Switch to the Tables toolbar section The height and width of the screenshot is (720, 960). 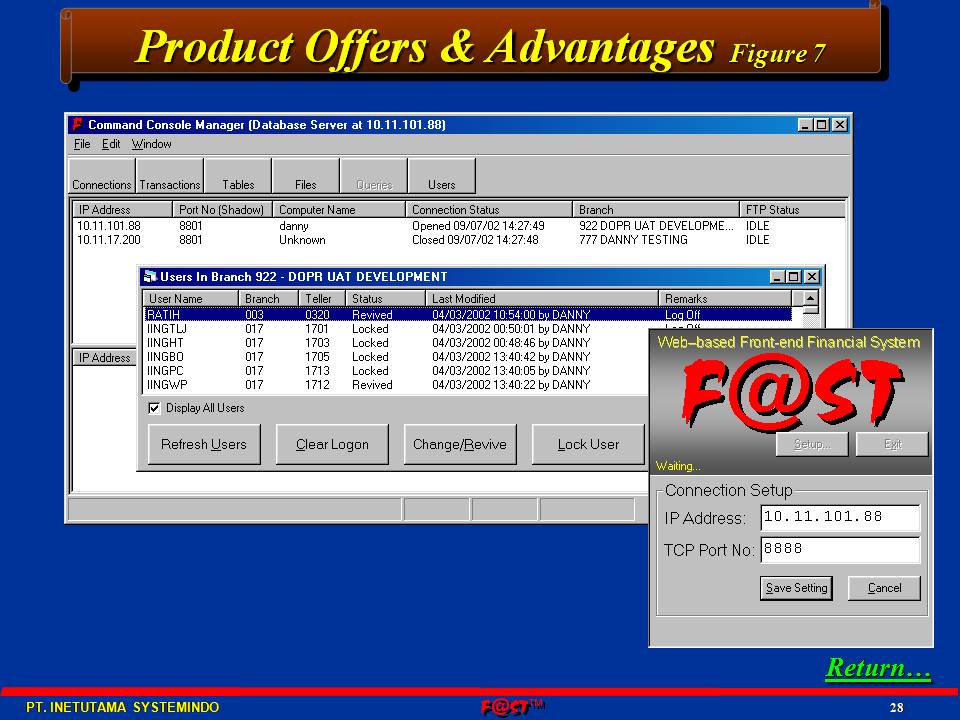238,177
